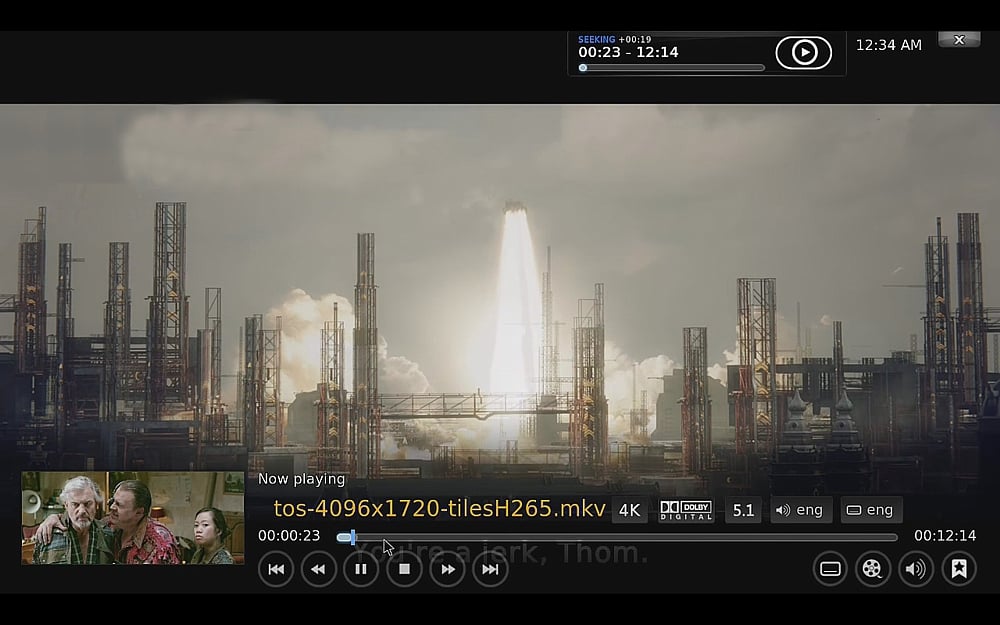The width and height of the screenshot is (1000, 625).
Task: Open the bookmarks icon
Action: pyautogui.click(x=959, y=568)
